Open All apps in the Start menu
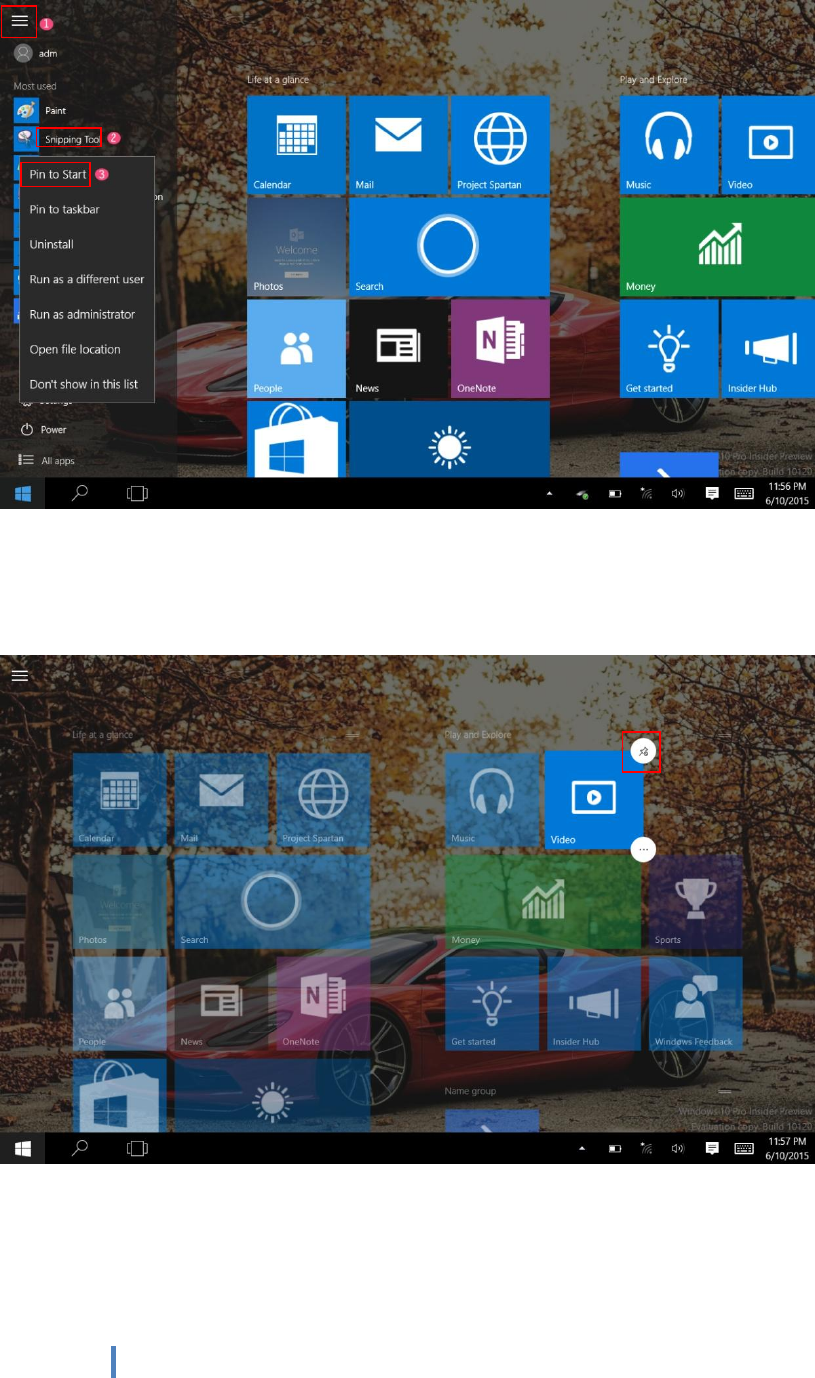The width and height of the screenshot is (815, 1378). pyautogui.click(x=47, y=460)
